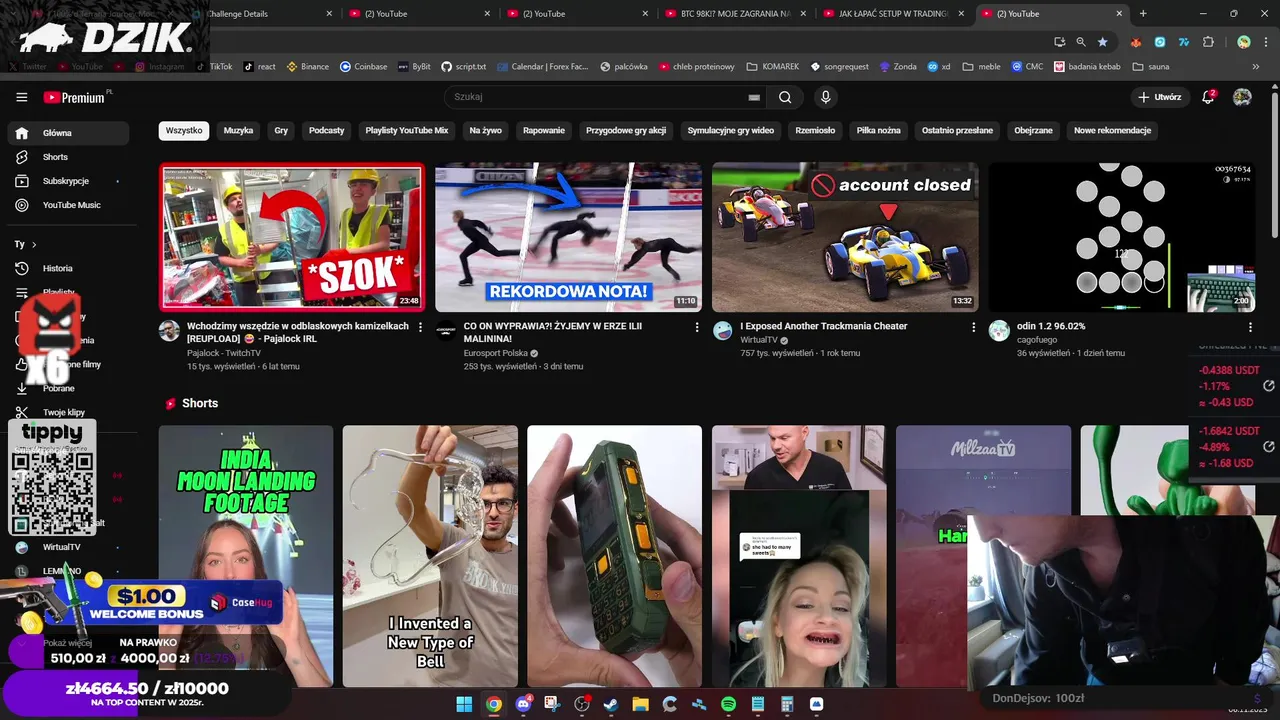
Task: Open the sauna bookmark folder
Action: click(1151, 67)
